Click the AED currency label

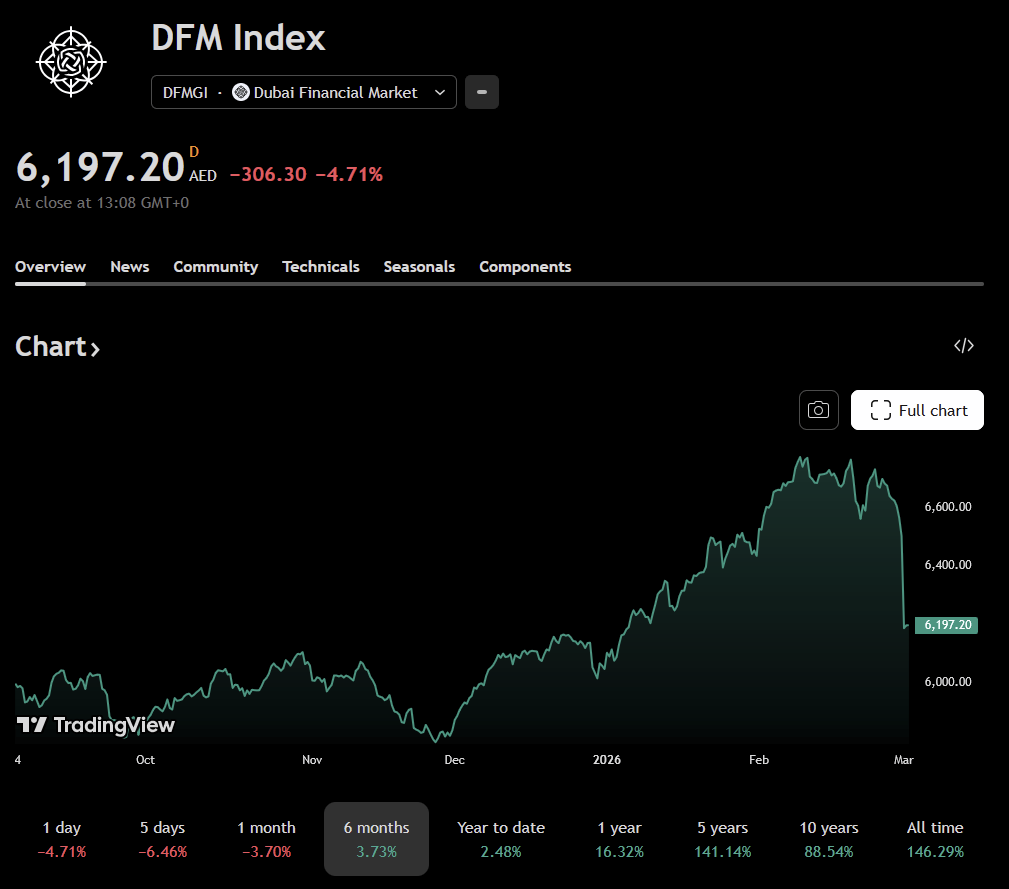tap(203, 176)
